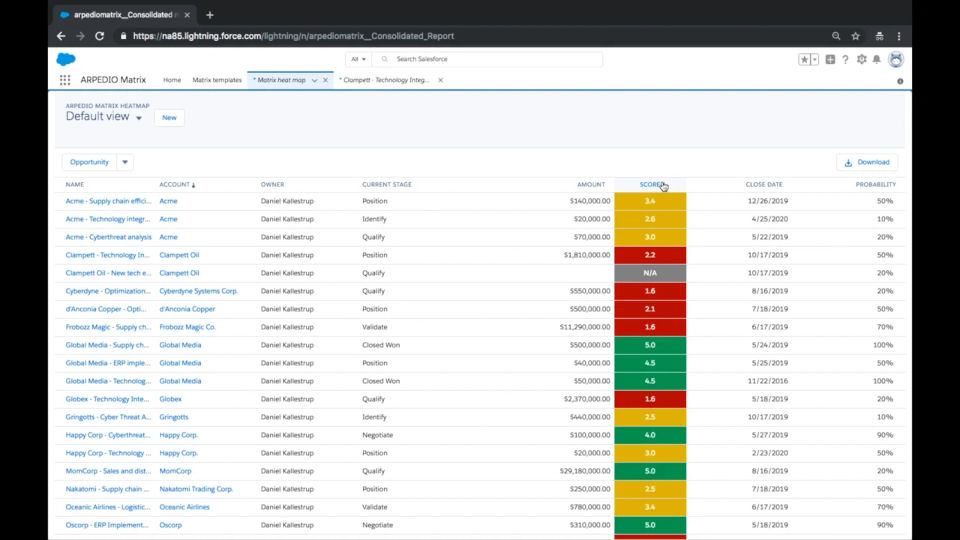Image resolution: width=960 pixels, height=540 pixels.
Task: Open the Cyberdyne Systems Corp. account
Action: (x=198, y=291)
